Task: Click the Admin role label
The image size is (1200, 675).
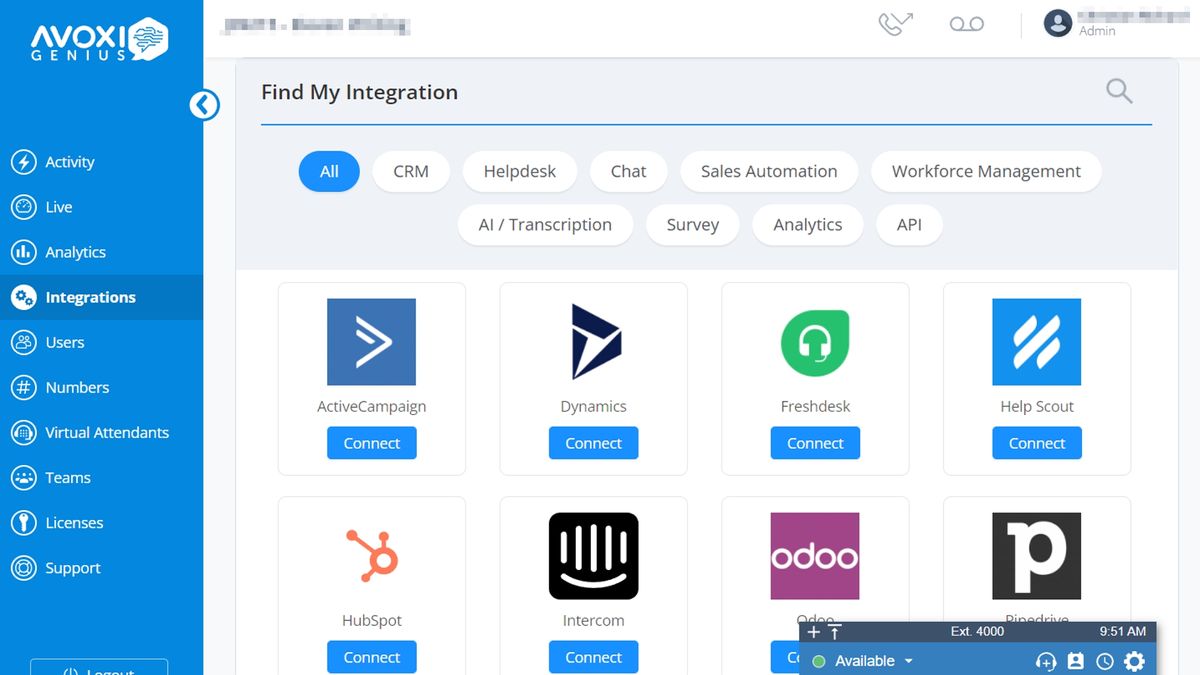Action: tap(1097, 31)
